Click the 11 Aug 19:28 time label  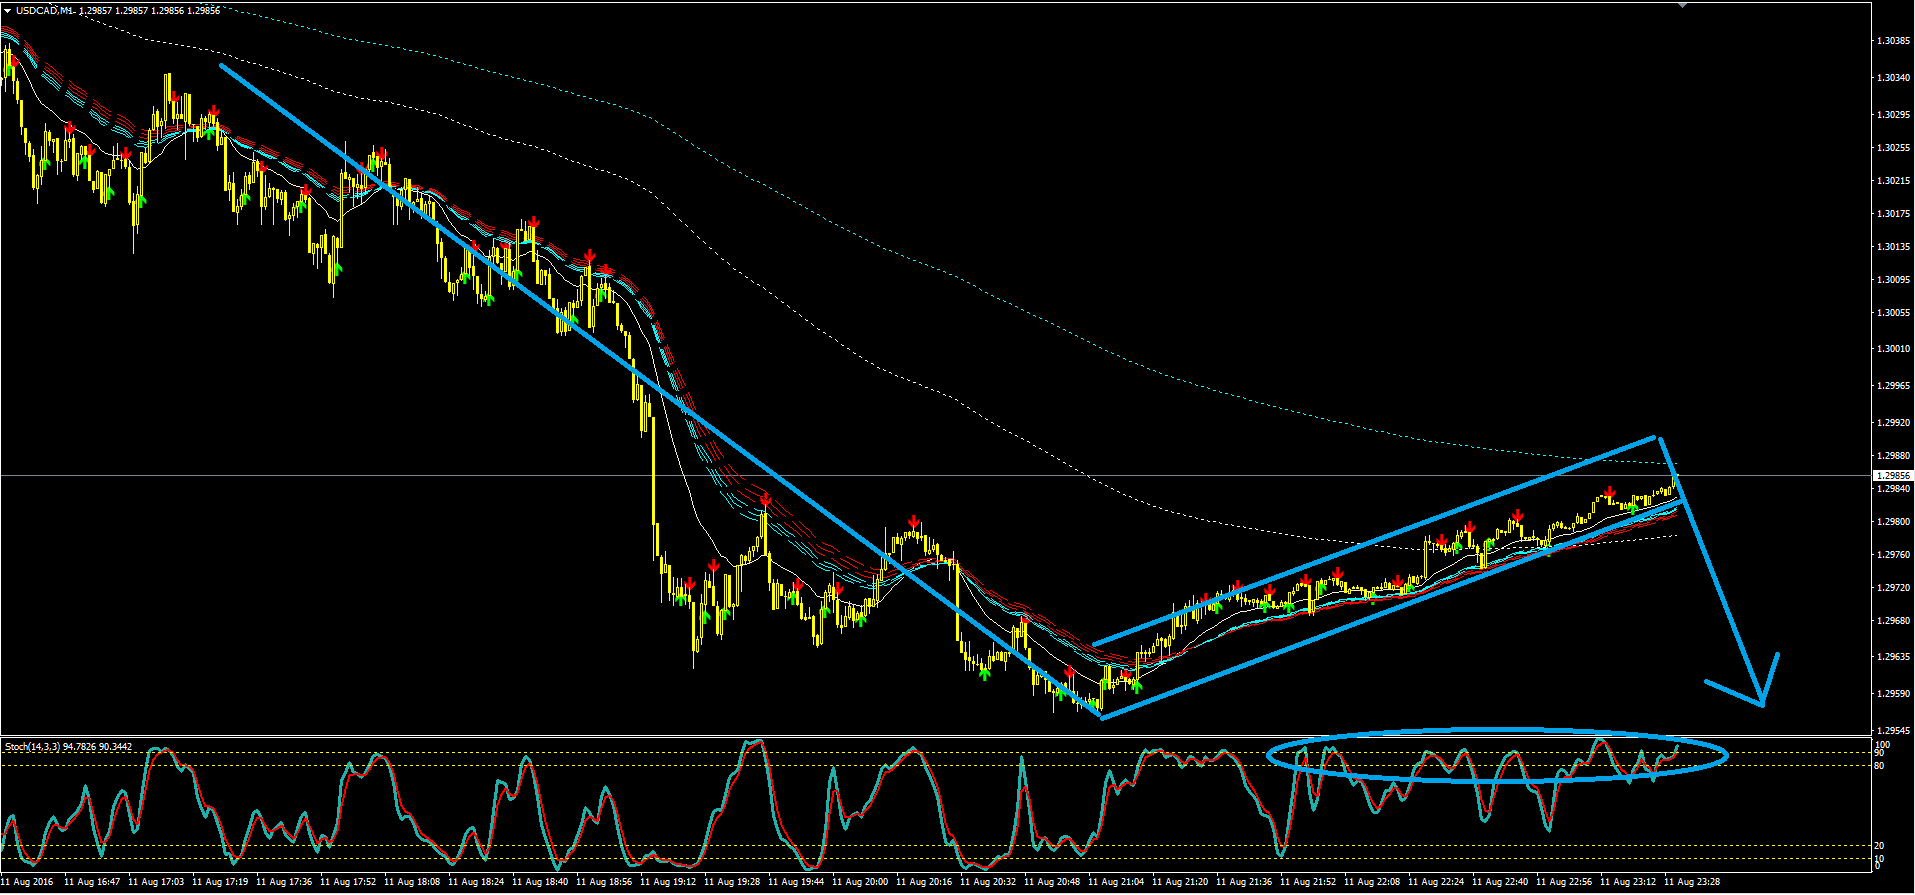point(732,882)
